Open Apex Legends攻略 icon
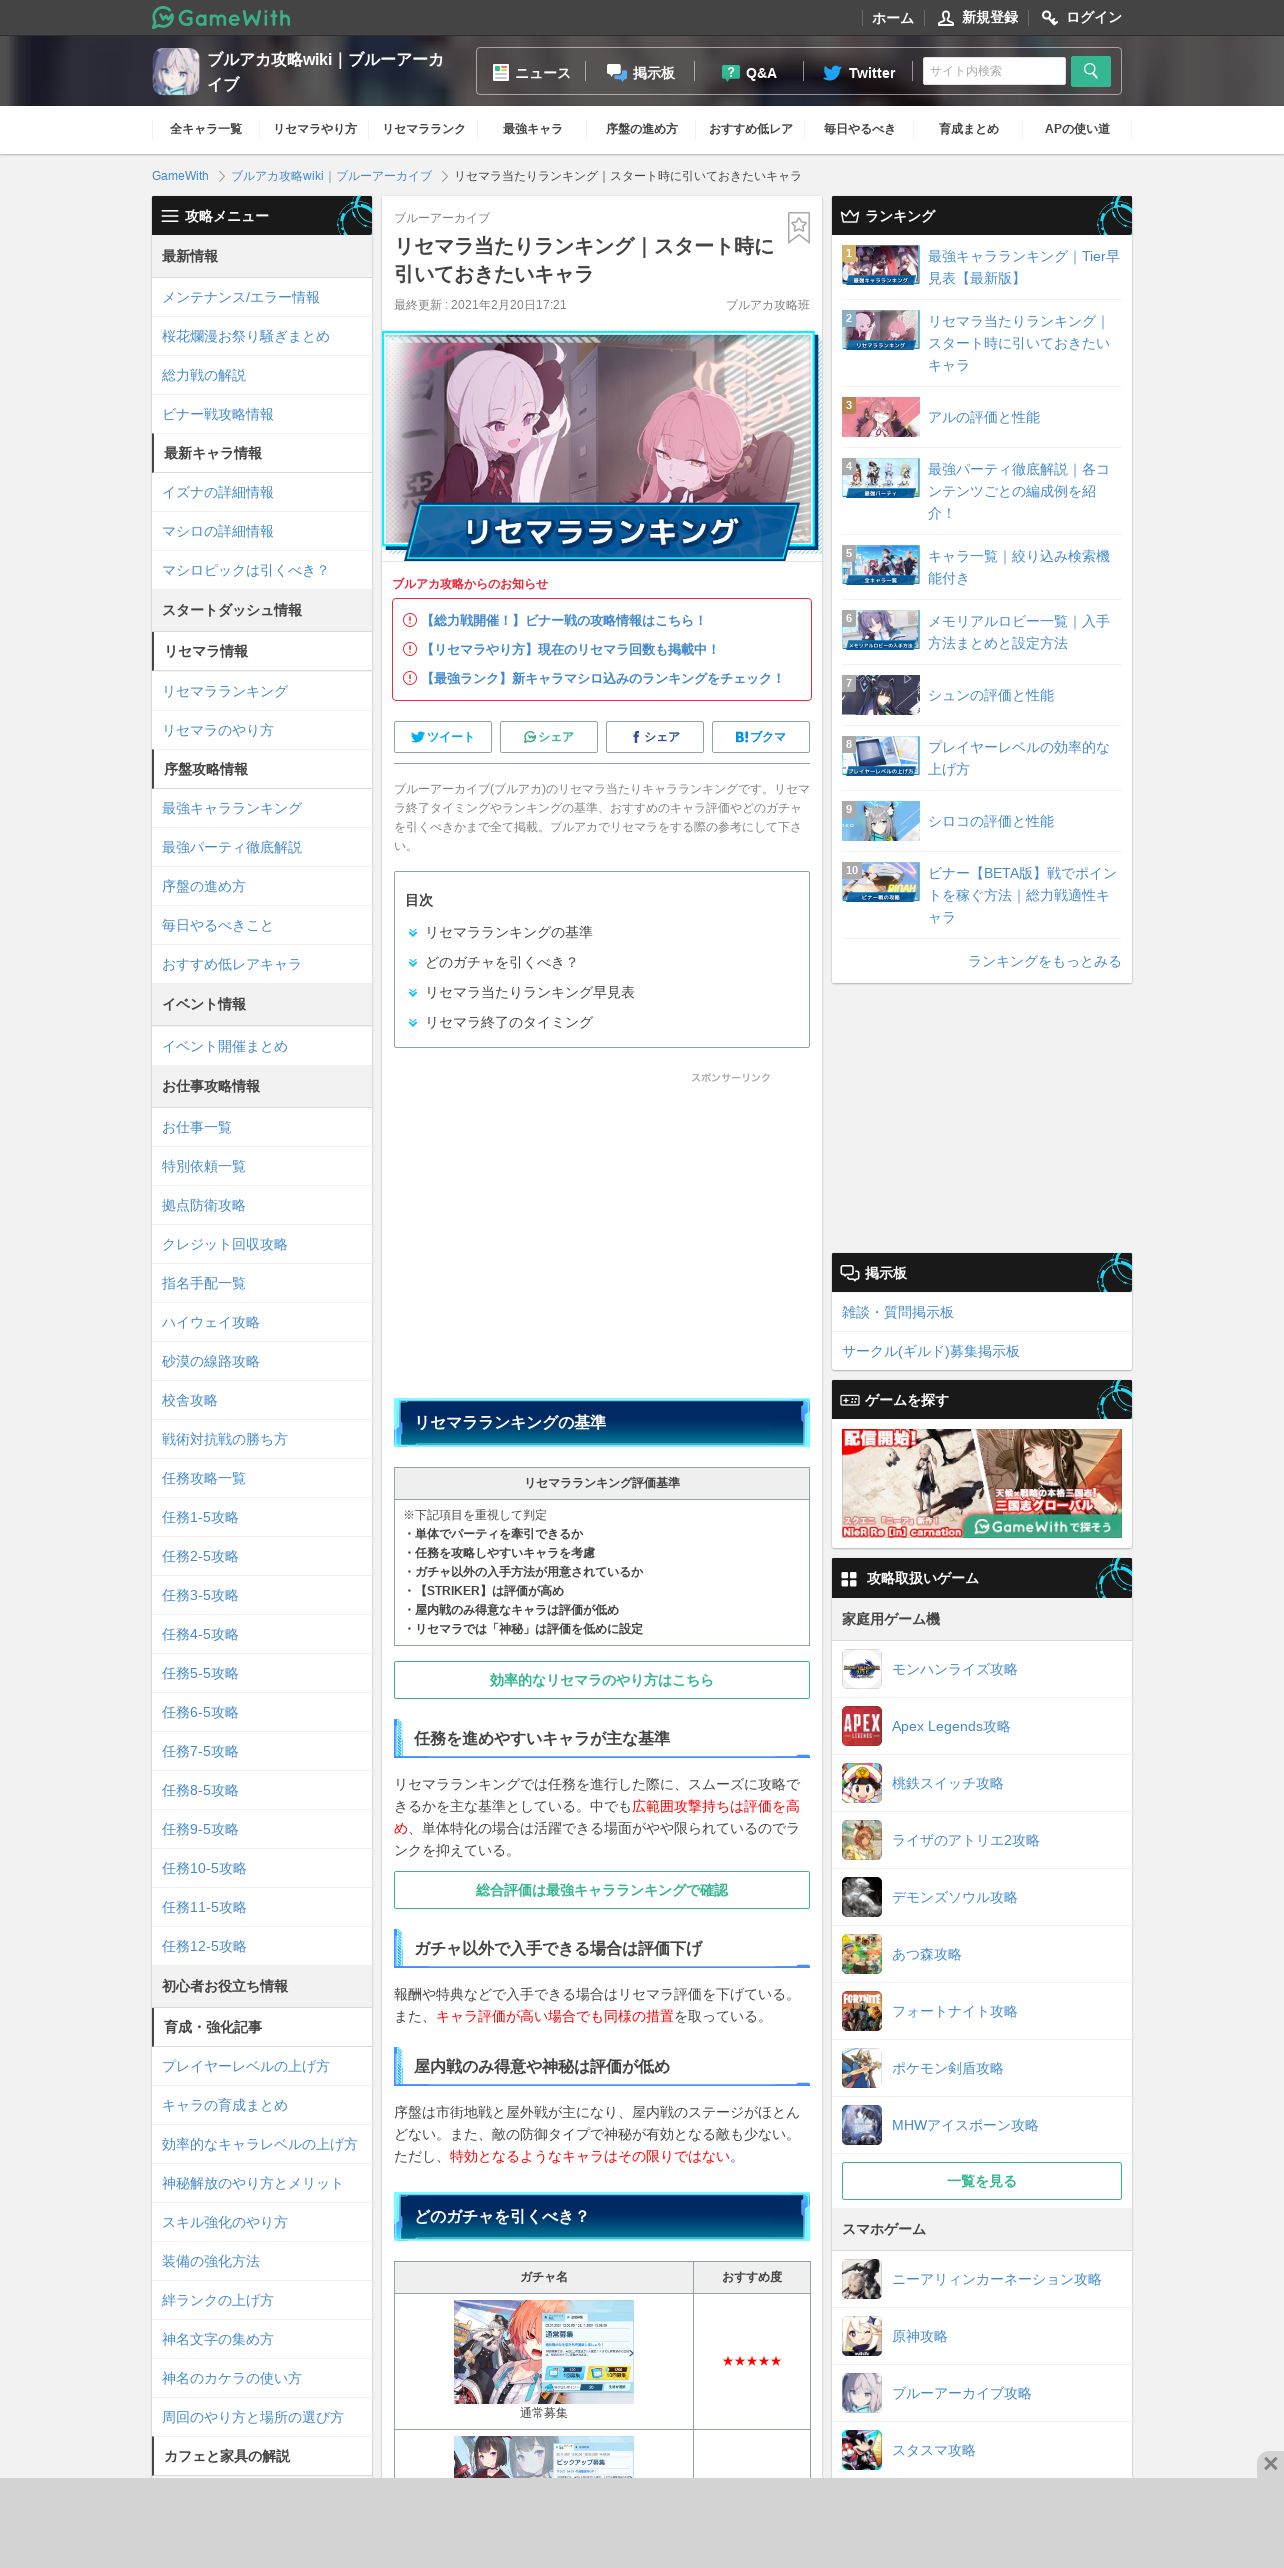This screenshot has width=1284, height=2568. [862, 1726]
